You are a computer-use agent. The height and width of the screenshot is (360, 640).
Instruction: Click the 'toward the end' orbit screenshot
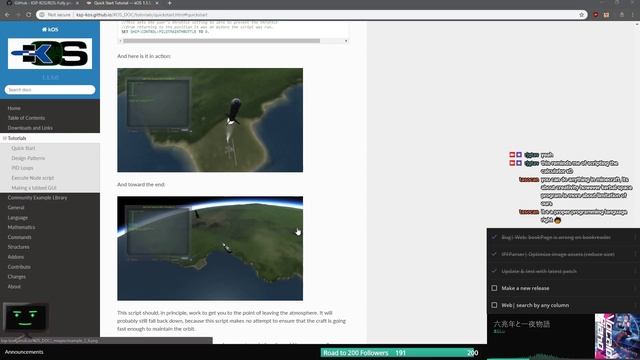pyautogui.click(x=210, y=248)
